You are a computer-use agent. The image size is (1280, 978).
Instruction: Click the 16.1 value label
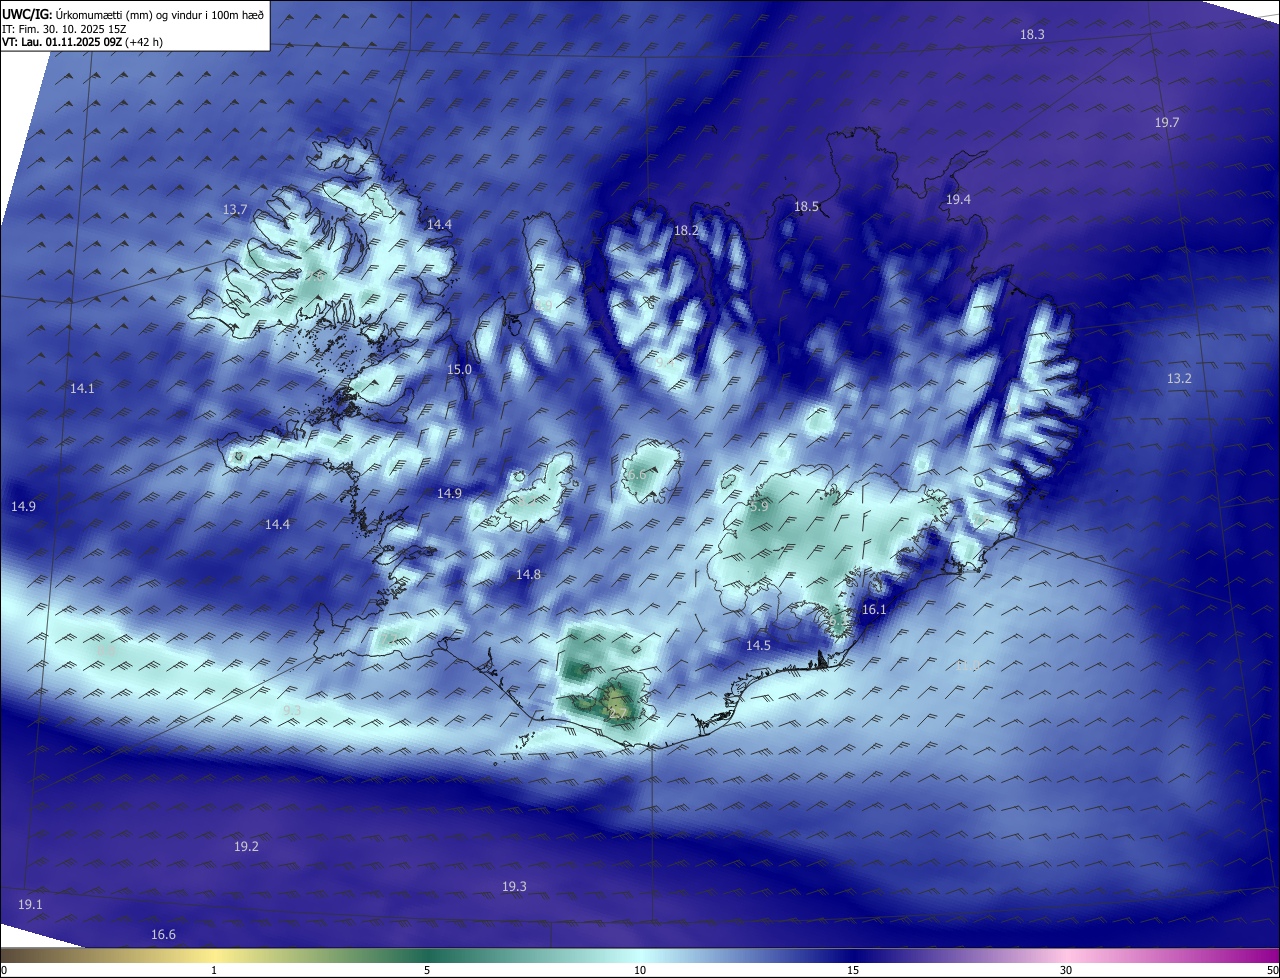tap(874, 610)
